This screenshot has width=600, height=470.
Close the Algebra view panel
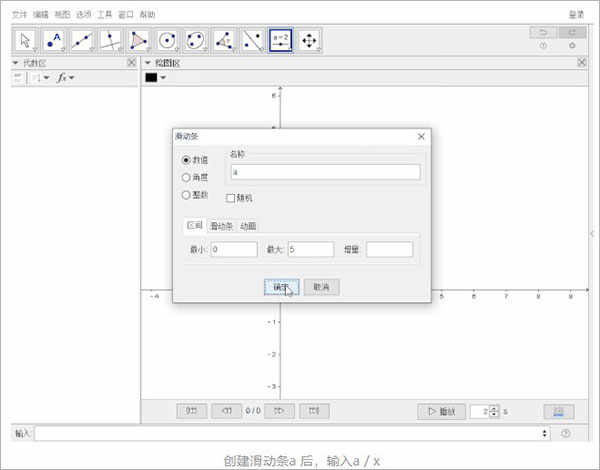pyautogui.click(x=131, y=62)
